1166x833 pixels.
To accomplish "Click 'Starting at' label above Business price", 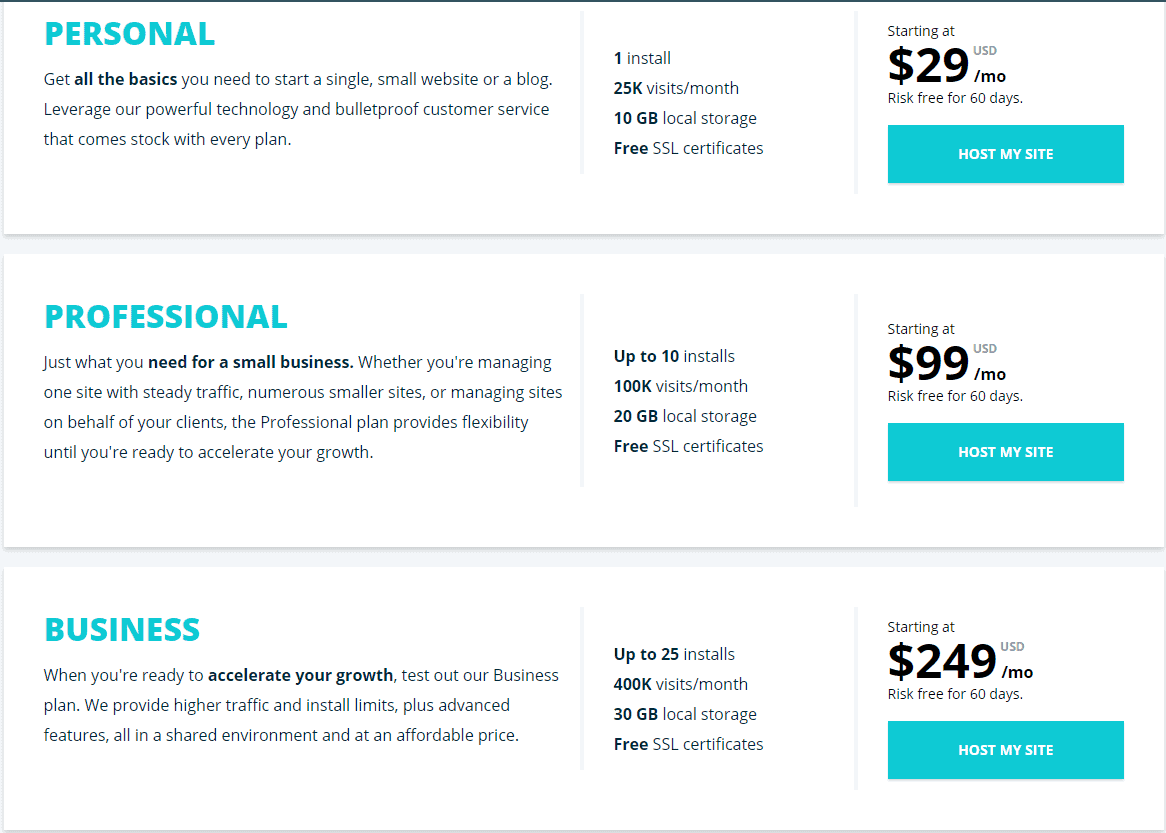I will point(920,626).
